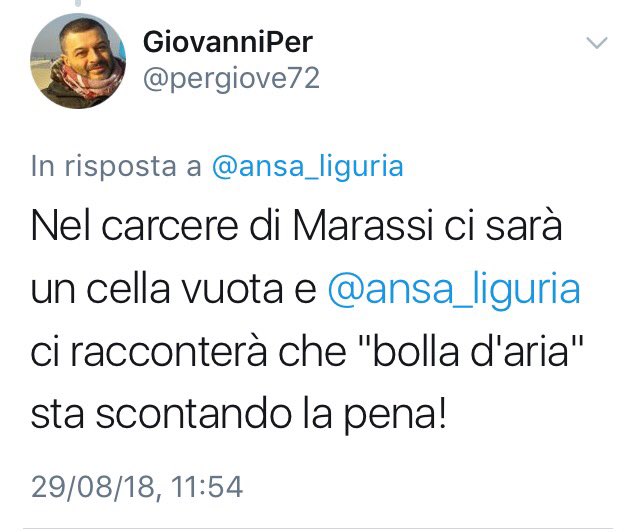Visit the @pergiove72 handle
Viewport: 638px width, 532px height.
(x=231, y=79)
